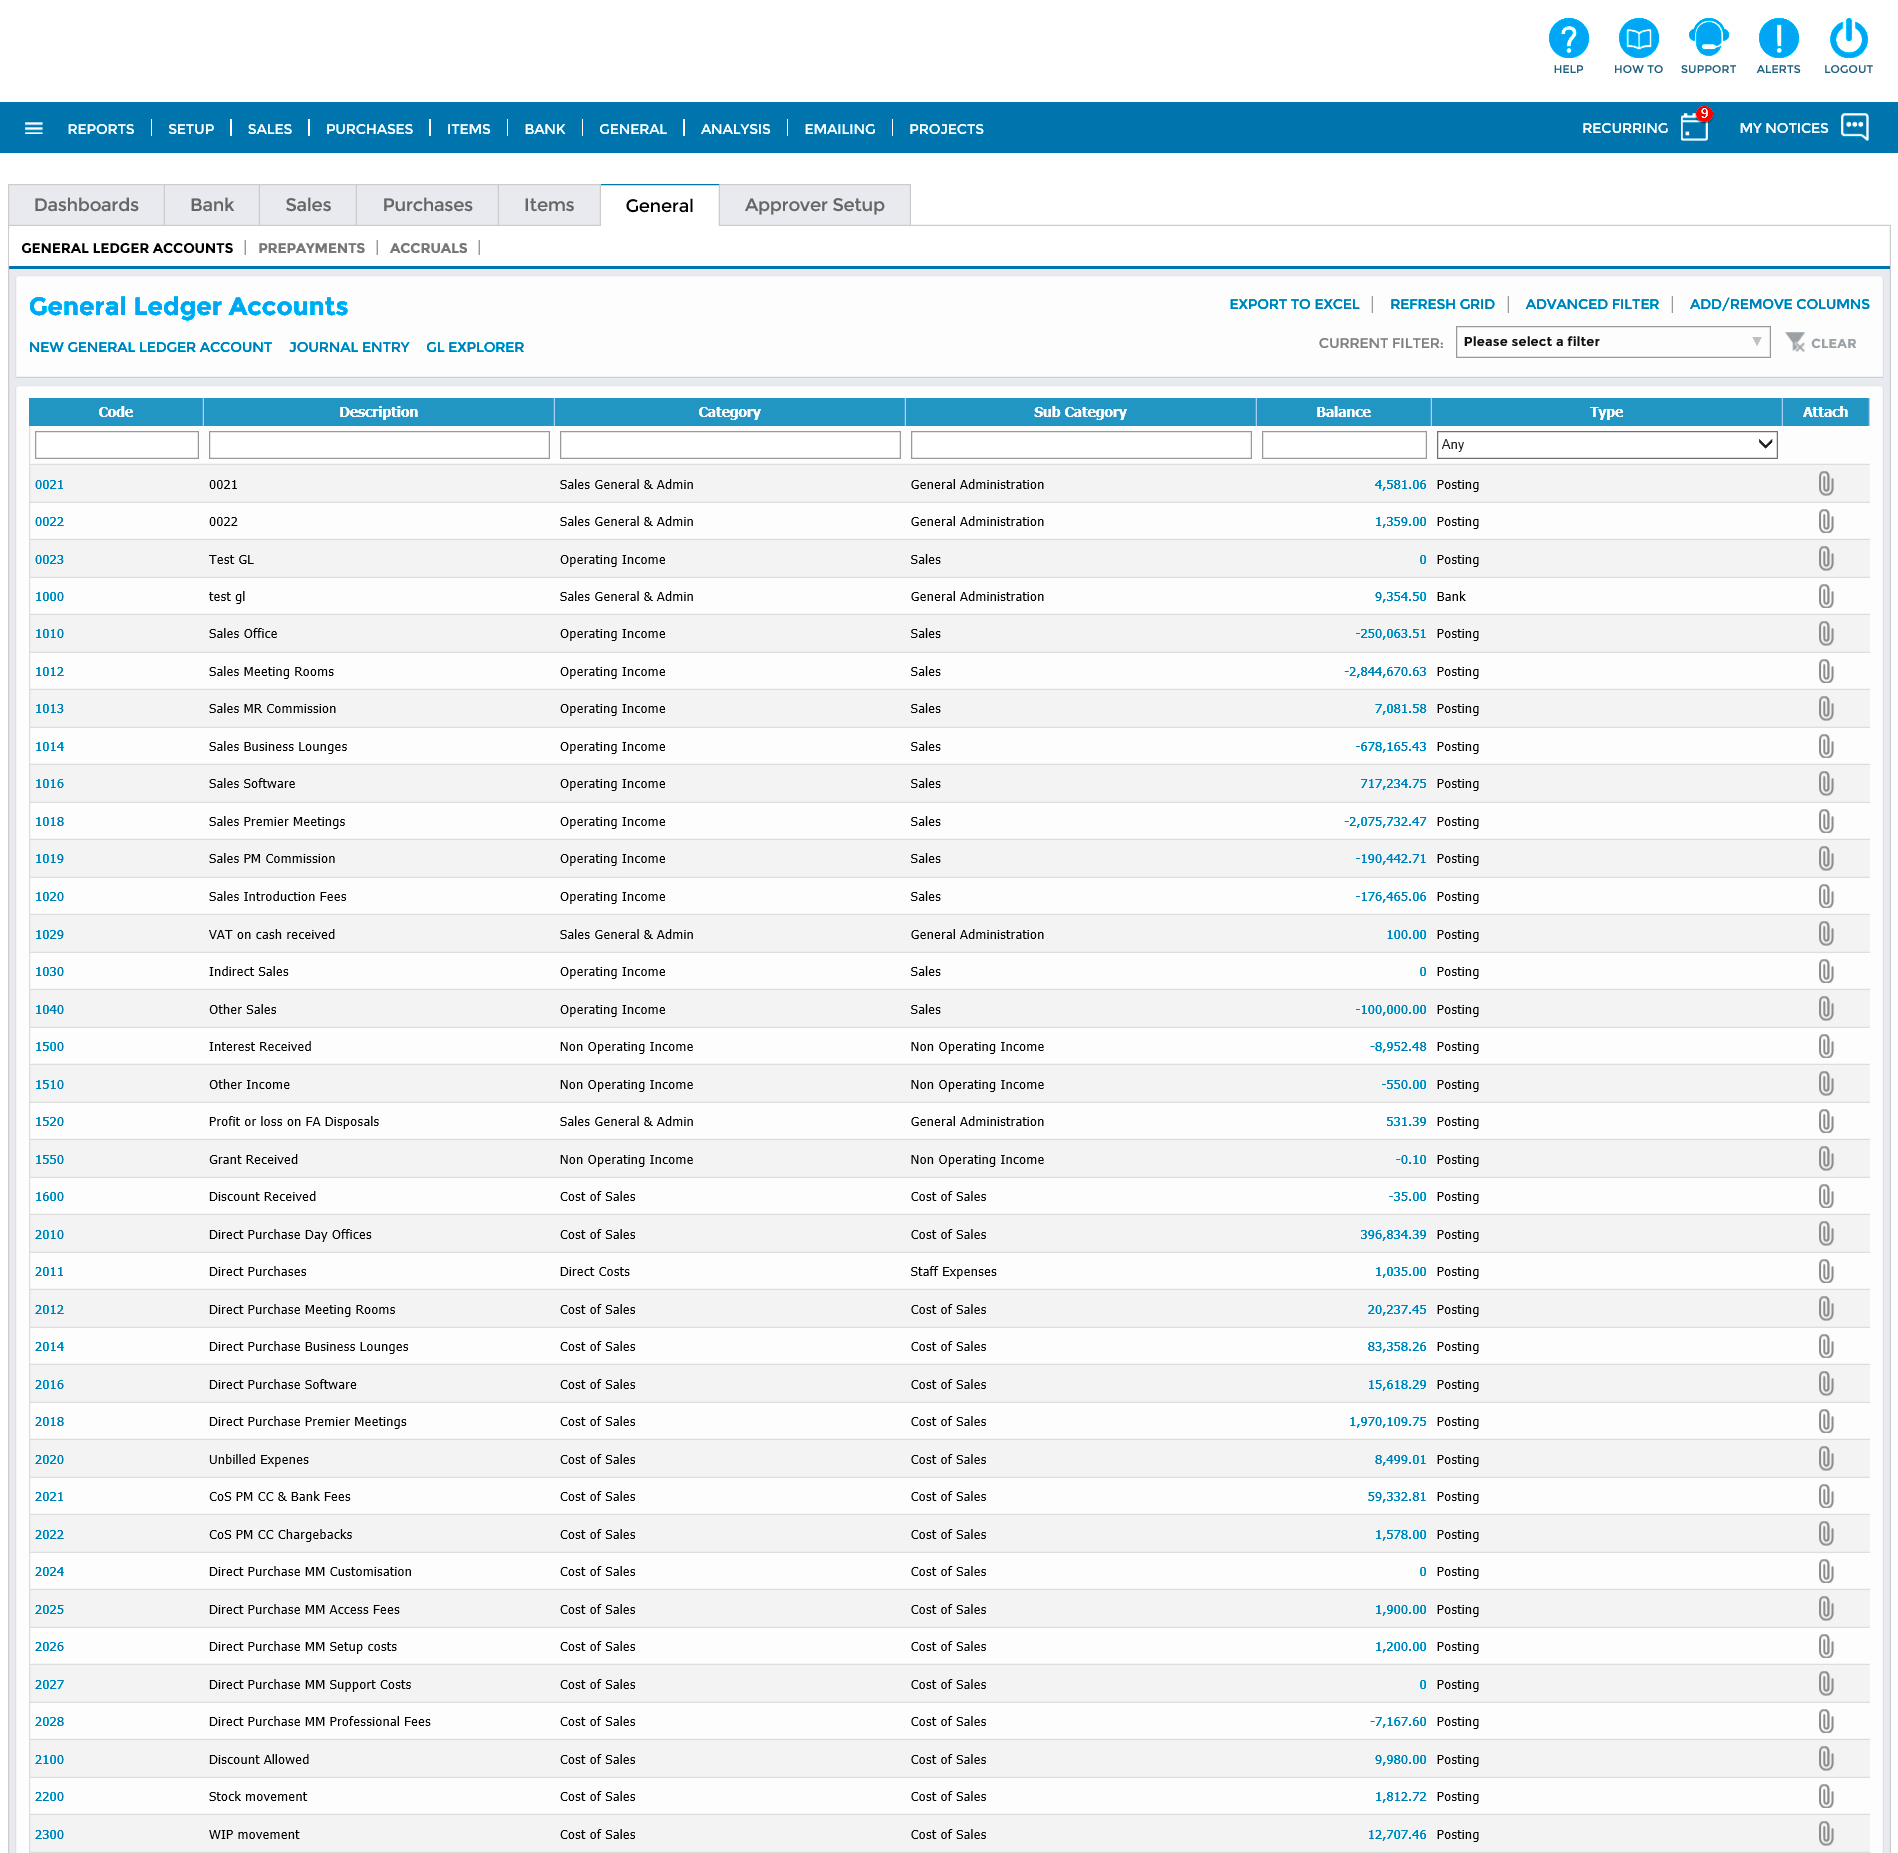Click NEW GENERAL LEDGER ACCOUNT
The width and height of the screenshot is (1898, 1853).
pos(150,347)
